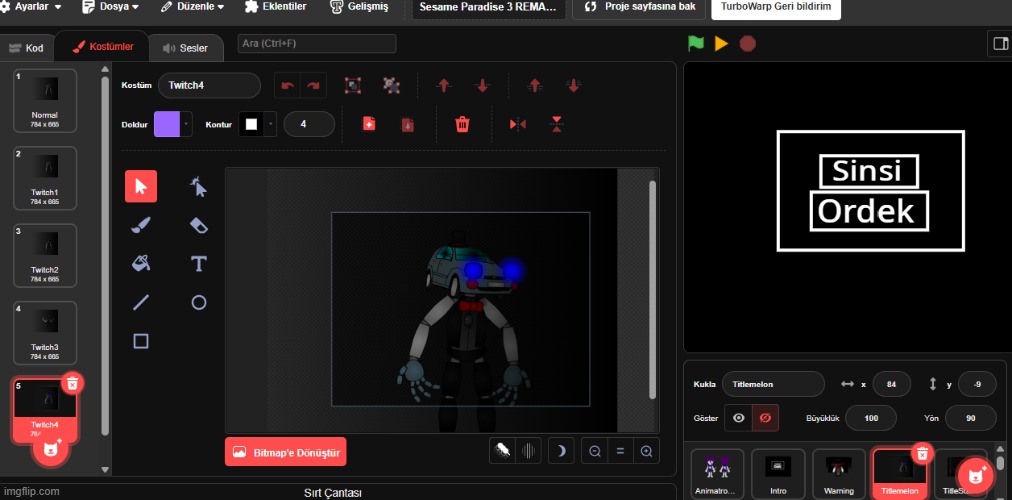Viewport: 1012px width, 500px height.
Task: Select the Circle shape tool
Action: tap(199, 302)
